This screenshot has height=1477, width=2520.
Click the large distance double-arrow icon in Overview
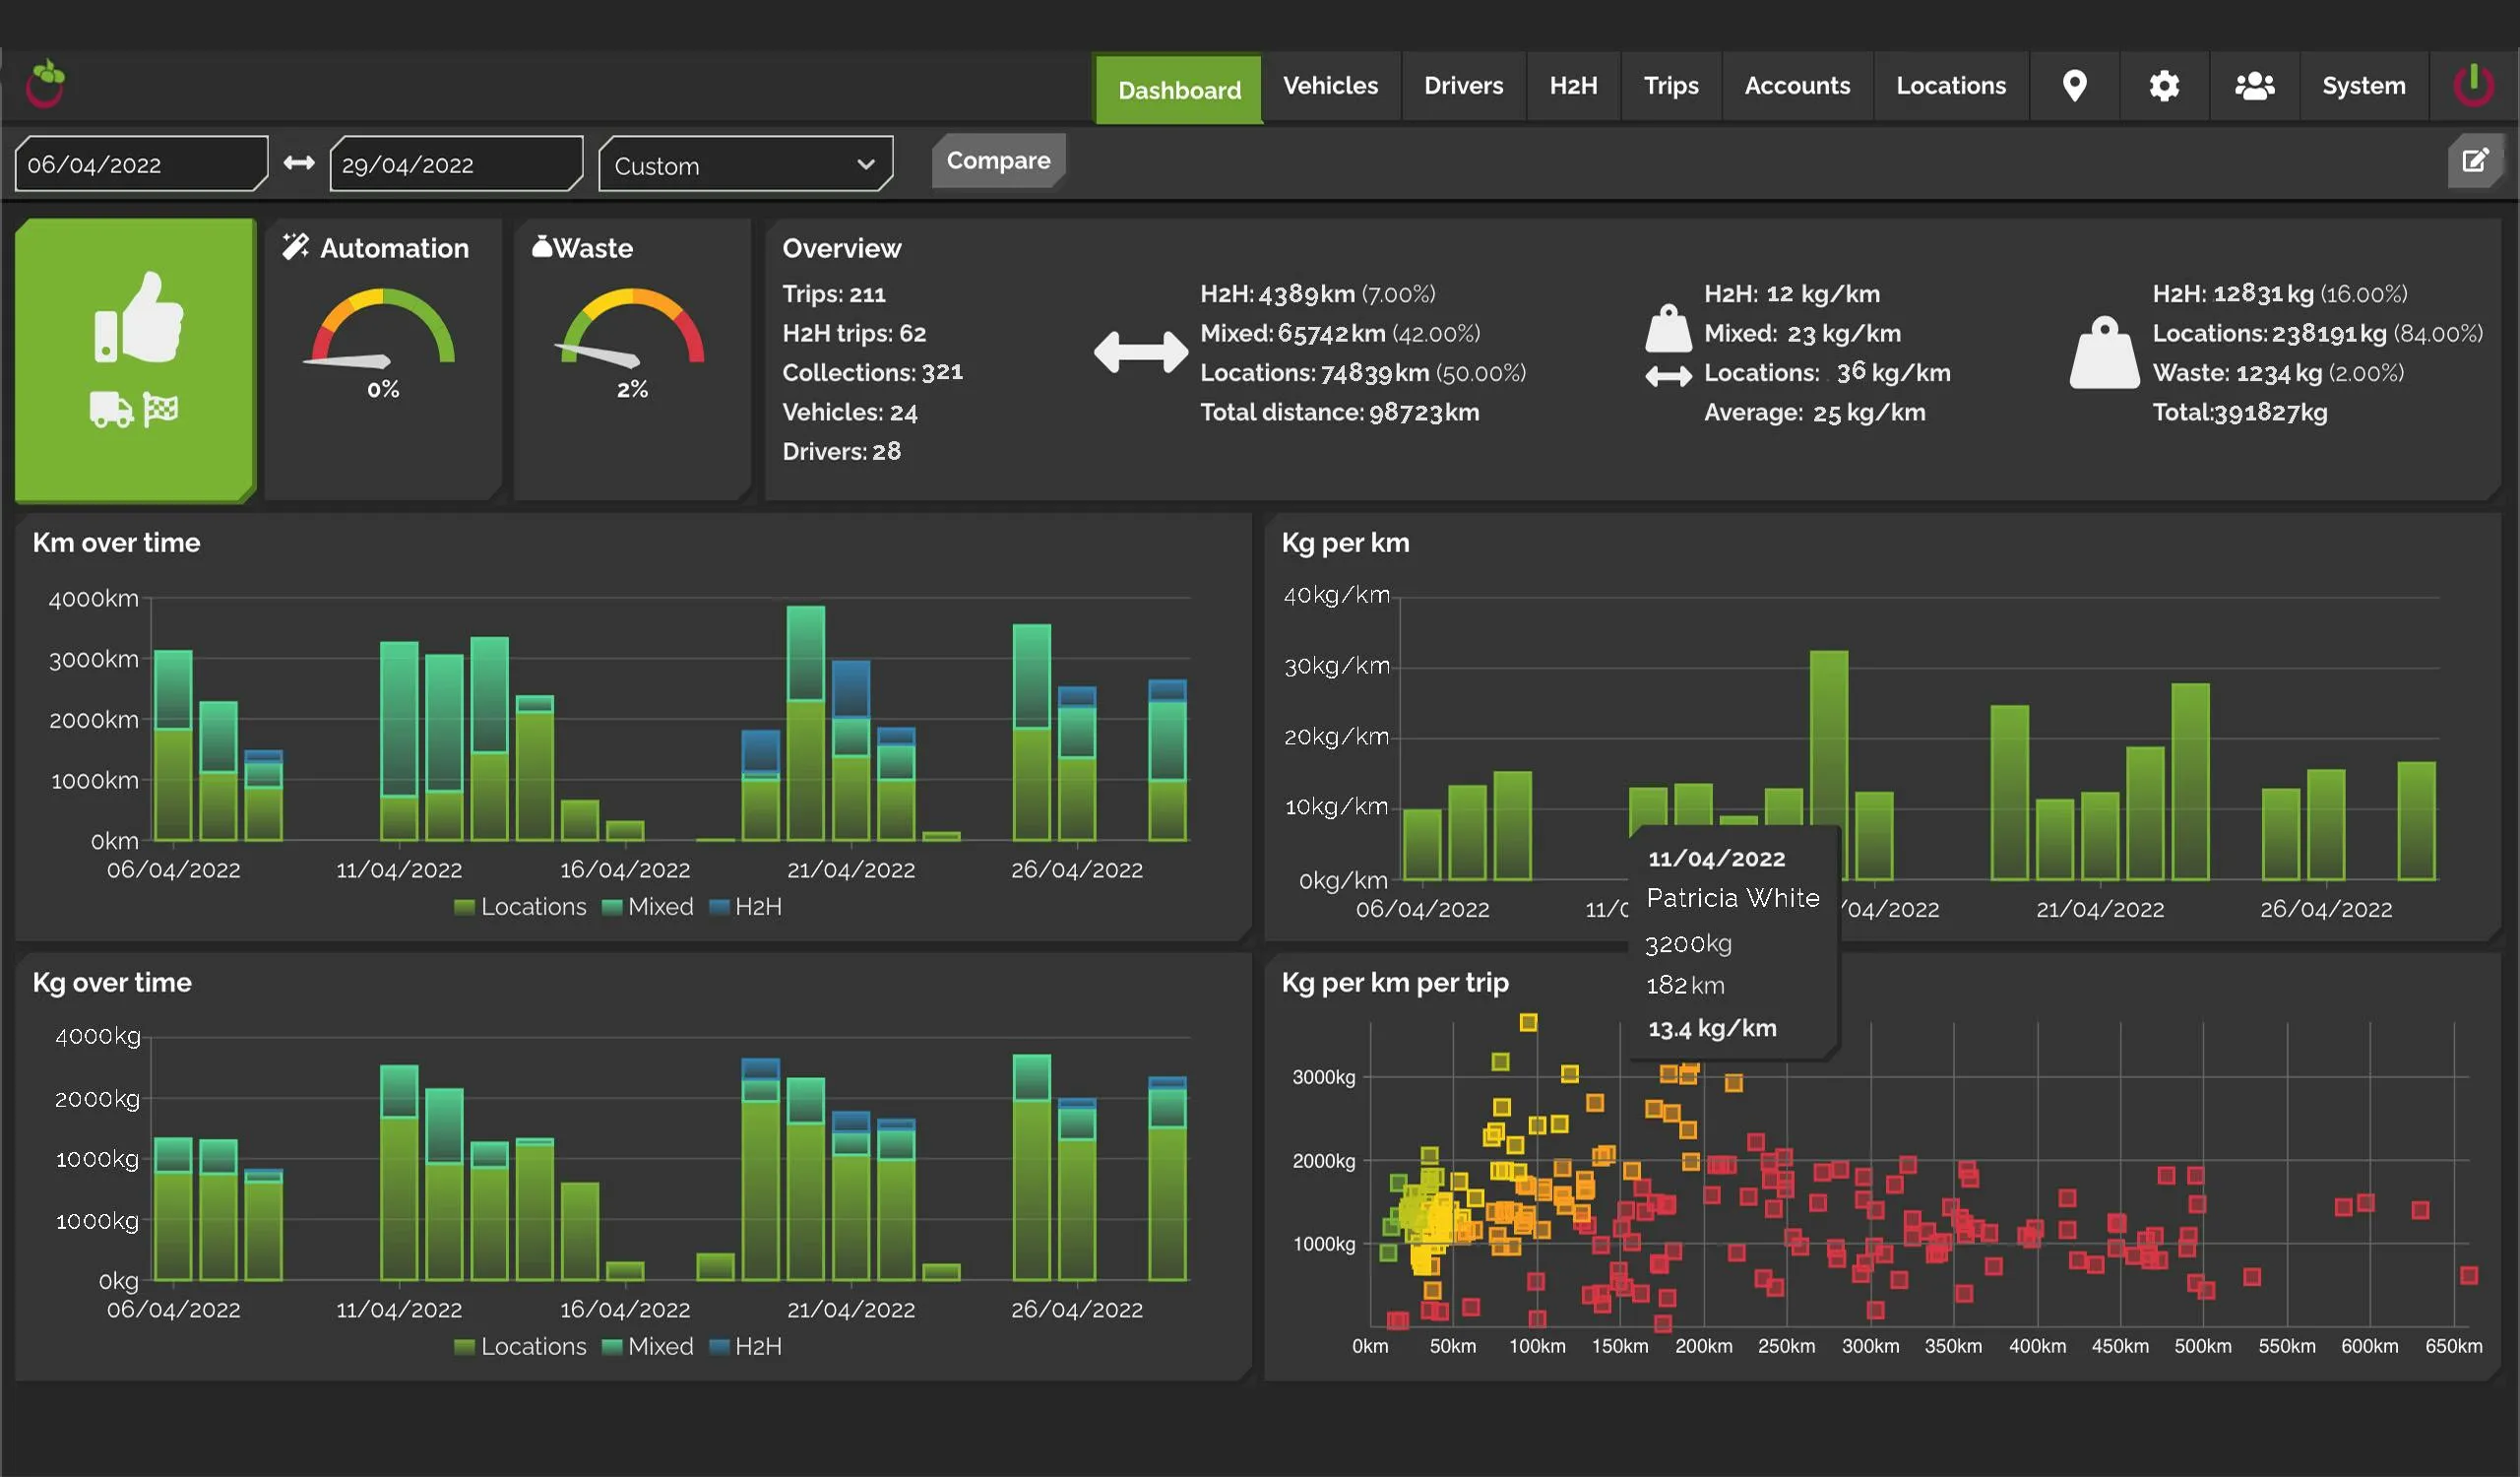[1141, 352]
